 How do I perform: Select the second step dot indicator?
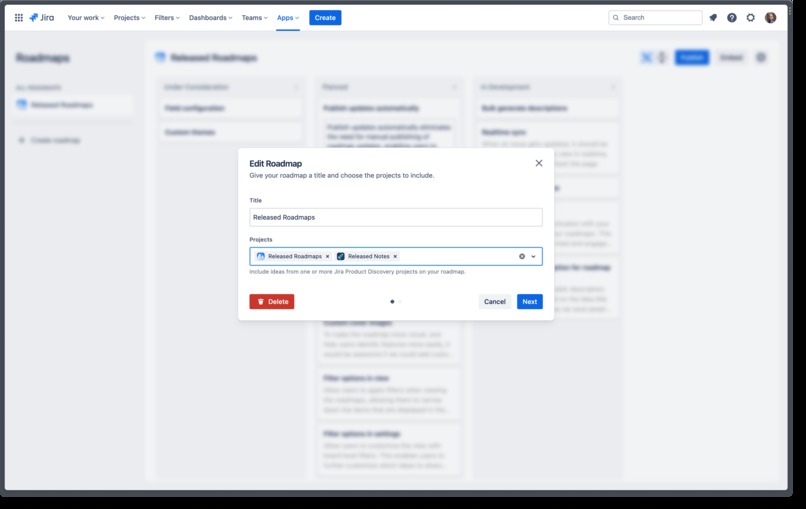(x=400, y=302)
